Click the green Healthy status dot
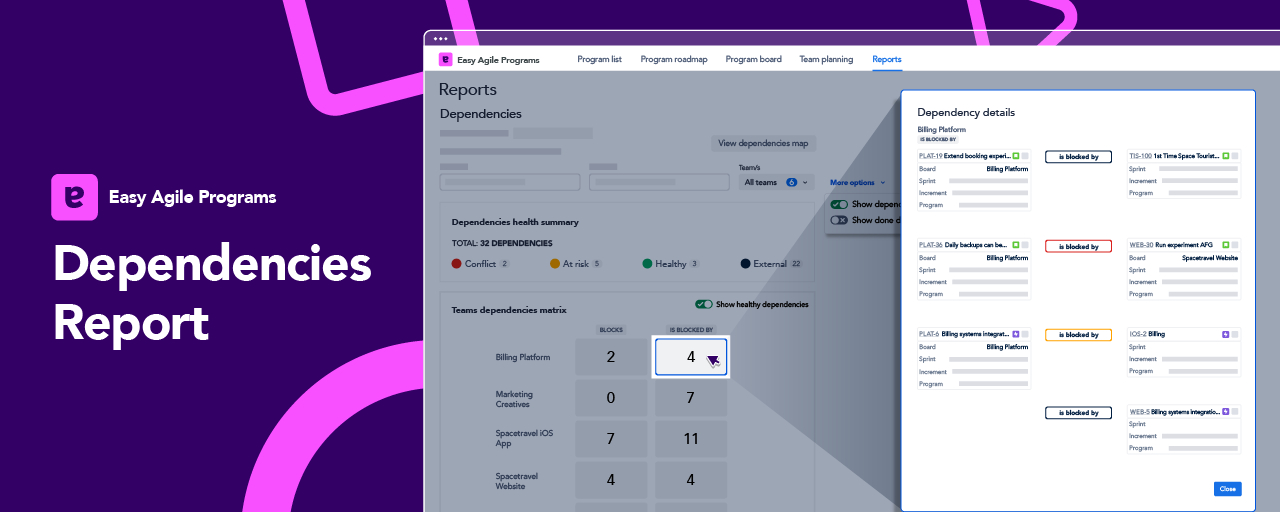The image size is (1280, 512). coord(648,264)
